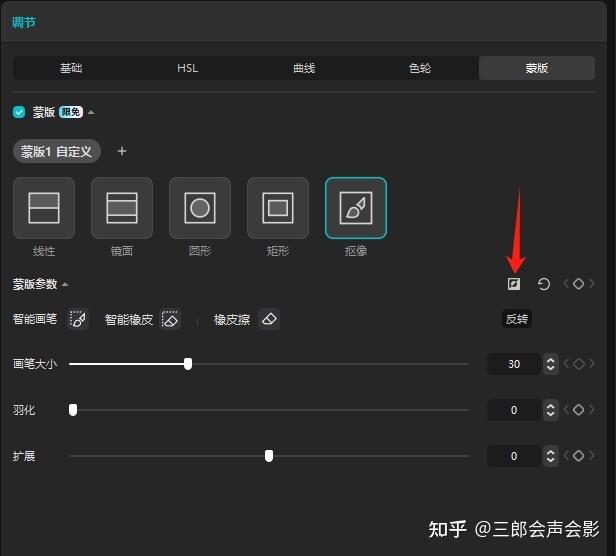This screenshot has width=616, height=556.
Task: Click the 羽化 value field
Action: 514,410
